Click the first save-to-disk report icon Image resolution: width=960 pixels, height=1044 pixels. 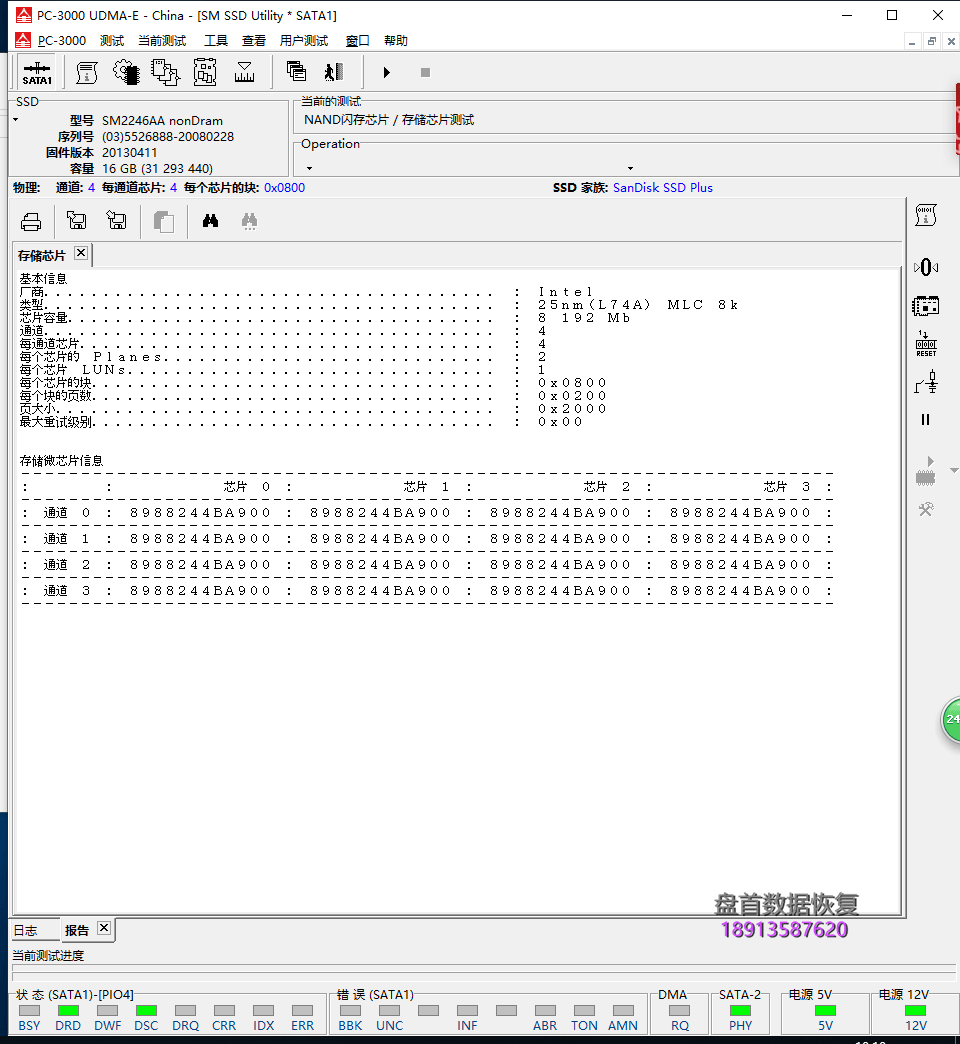(77, 220)
